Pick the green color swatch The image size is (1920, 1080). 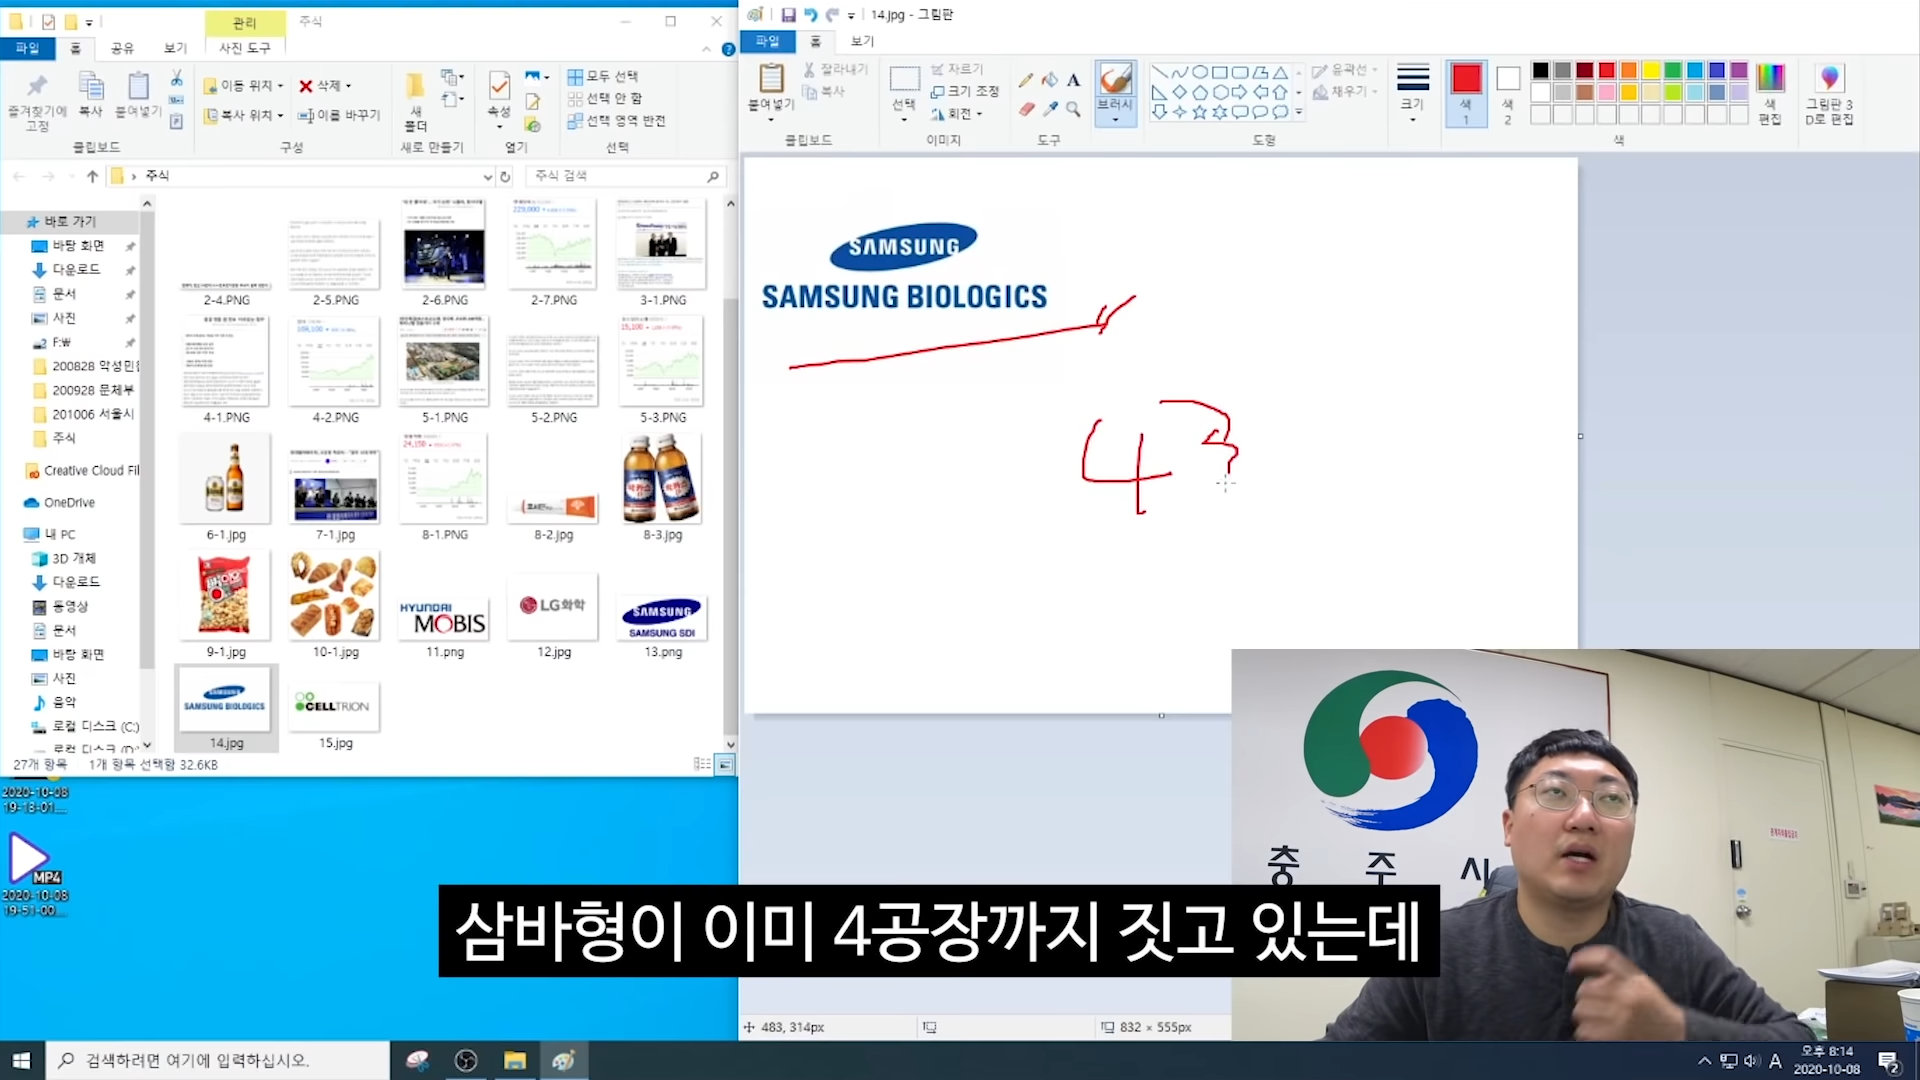(1673, 70)
